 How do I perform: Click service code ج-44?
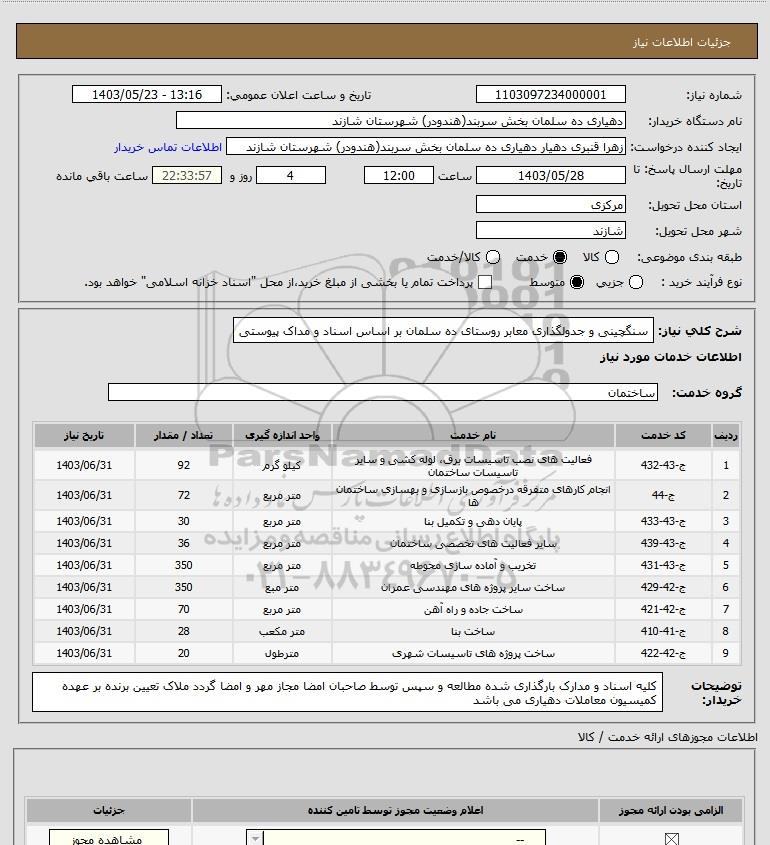[663, 495]
